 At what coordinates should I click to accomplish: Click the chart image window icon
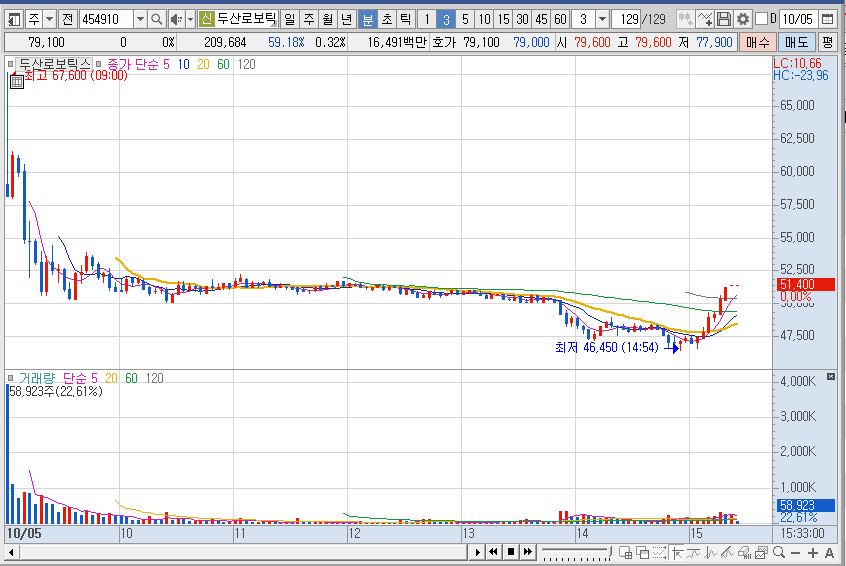click(761, 553)
